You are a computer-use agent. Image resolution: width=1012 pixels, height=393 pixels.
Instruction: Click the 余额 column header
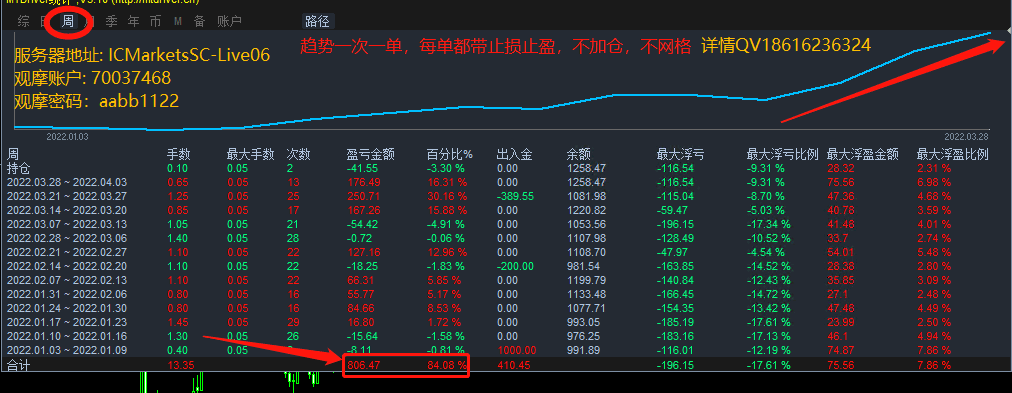(x=579, y=154)
